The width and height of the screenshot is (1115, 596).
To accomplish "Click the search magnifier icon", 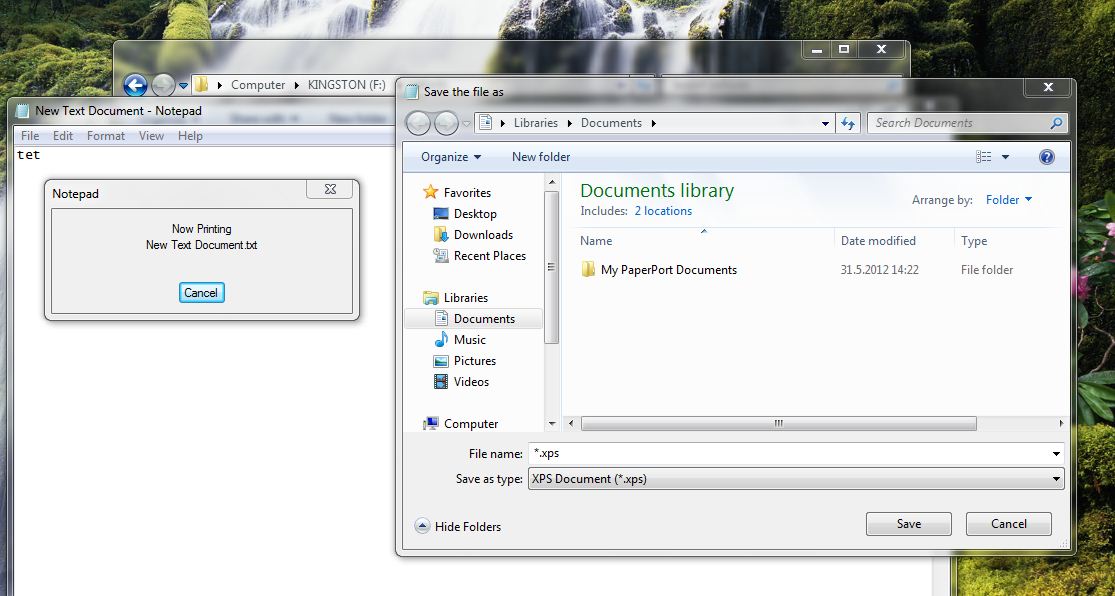I will [x=1056, y=124].
